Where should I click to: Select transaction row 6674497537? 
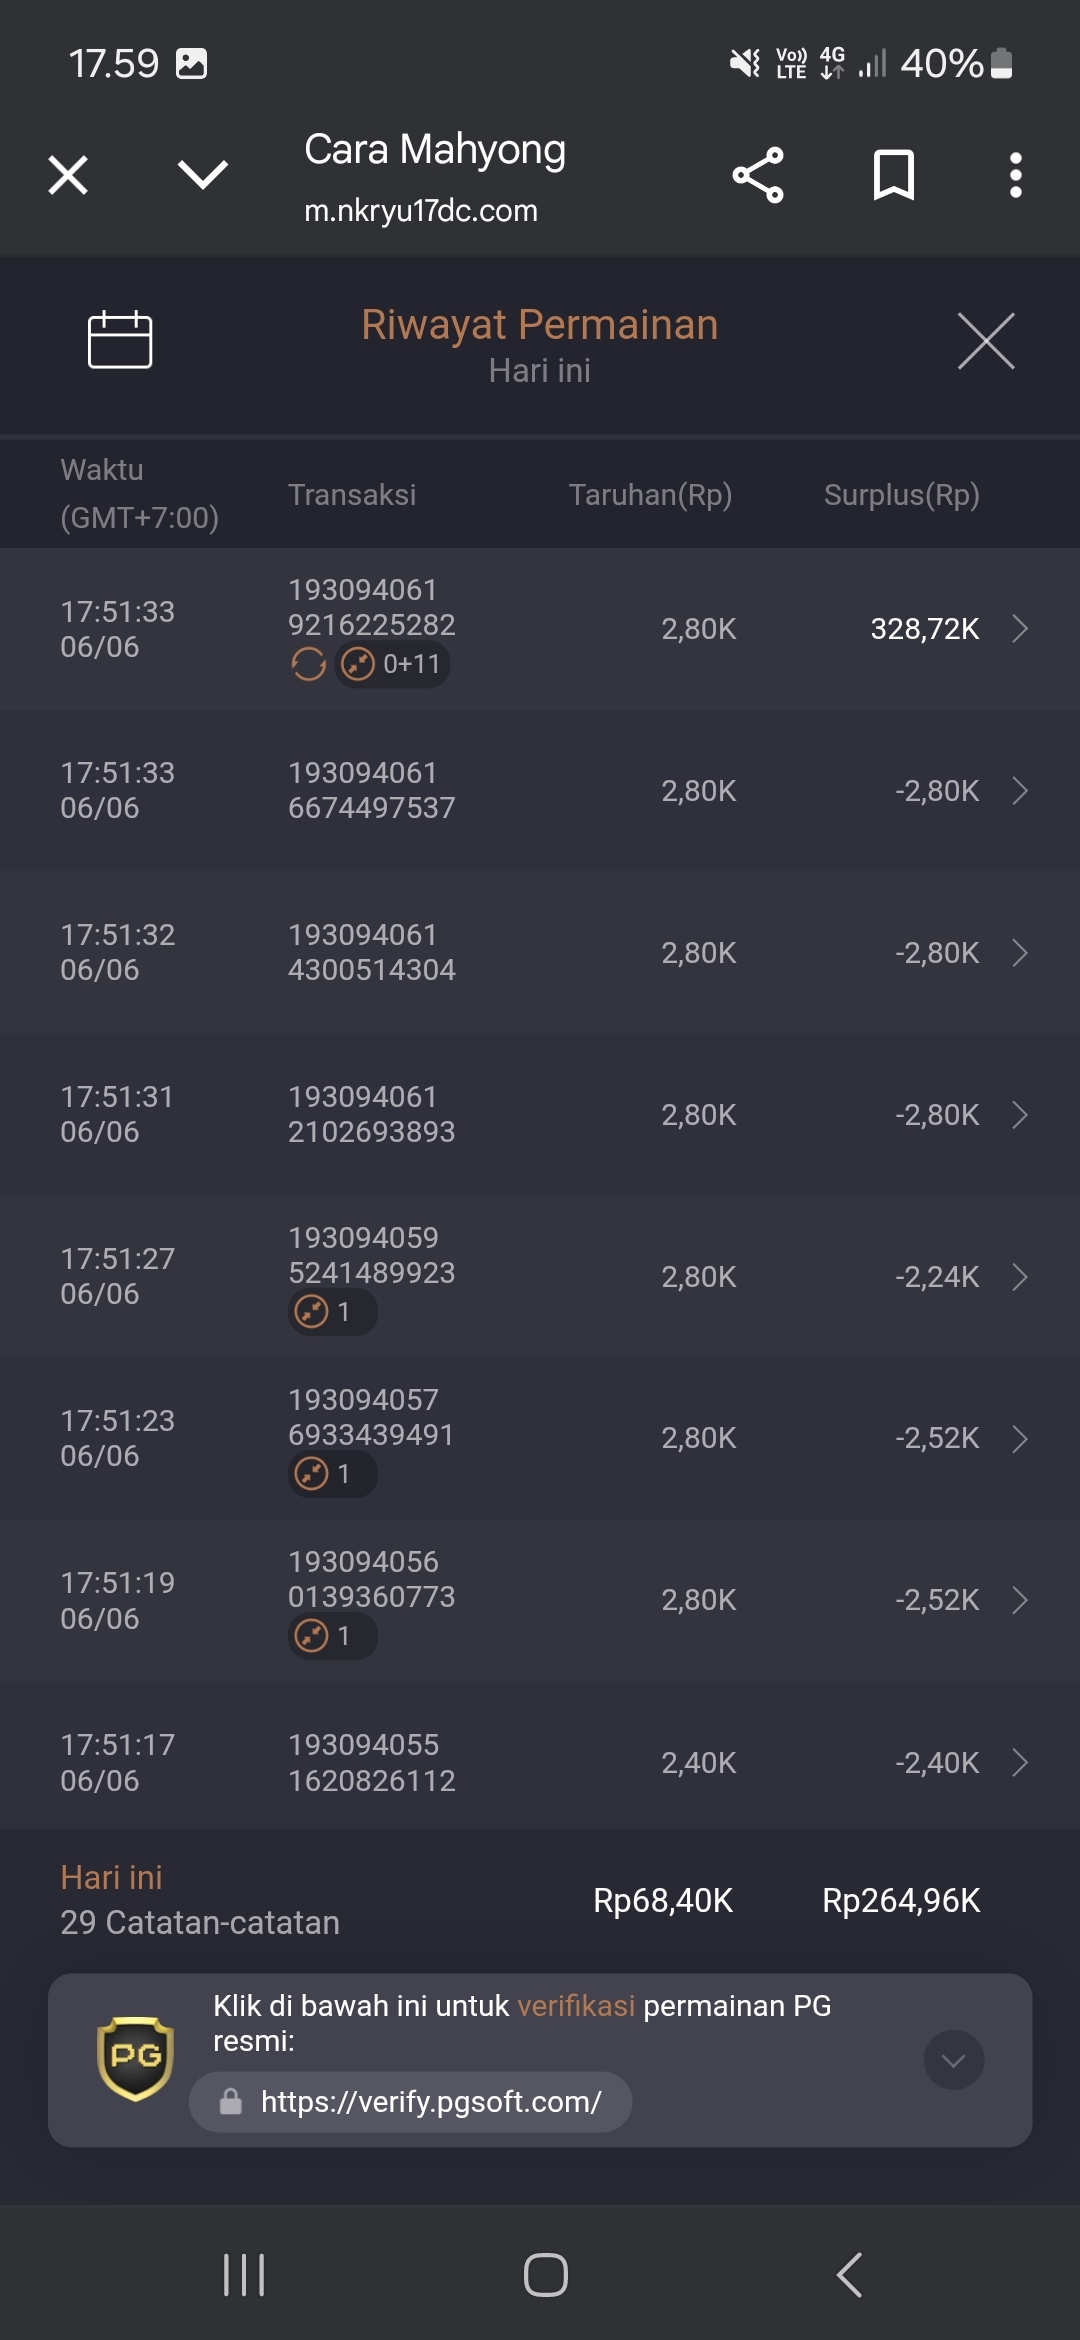[x=540, y=791]
